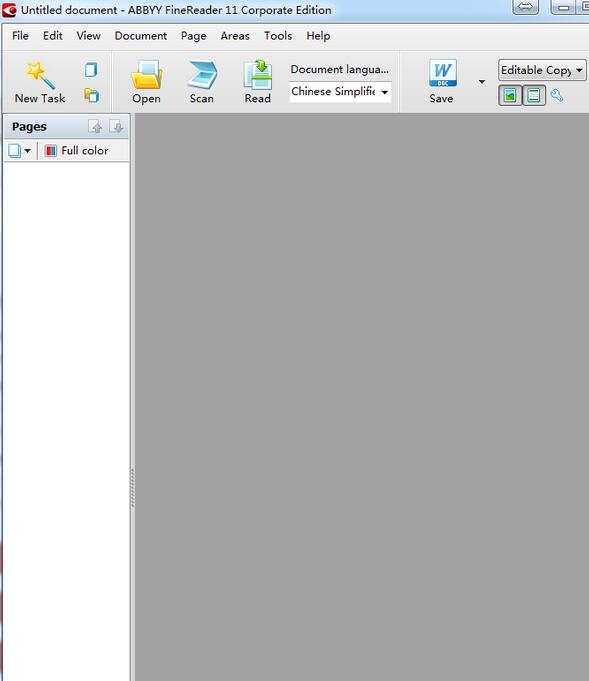Open the View menu

[x=89, y=36]
